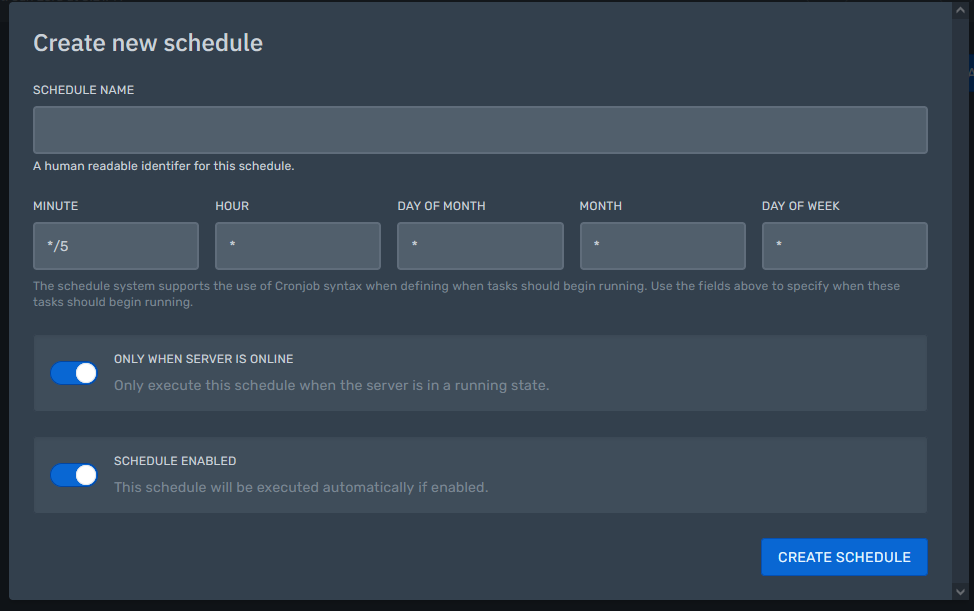Click the 'Minute' label above the field

pyautogui.click(x=55, y=206)
